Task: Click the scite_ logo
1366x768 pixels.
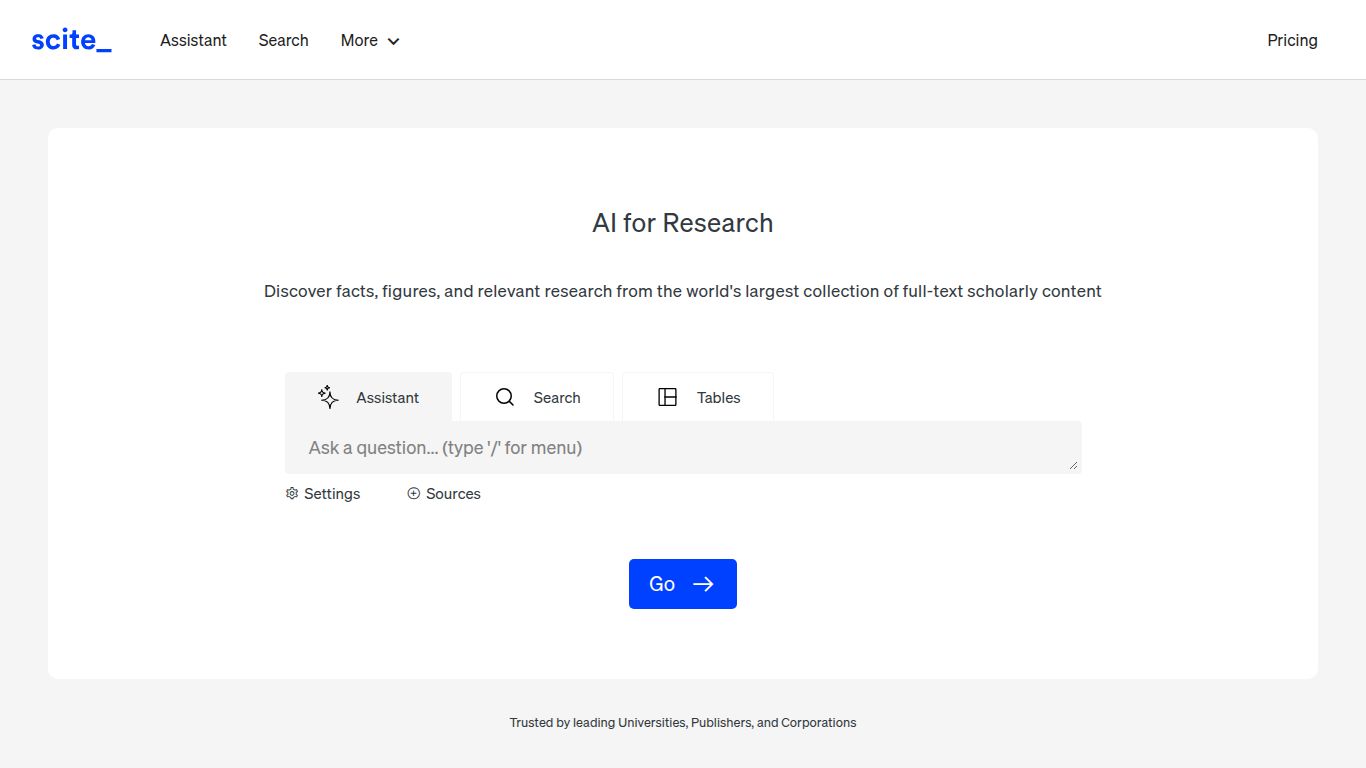Action: (71, 40)
